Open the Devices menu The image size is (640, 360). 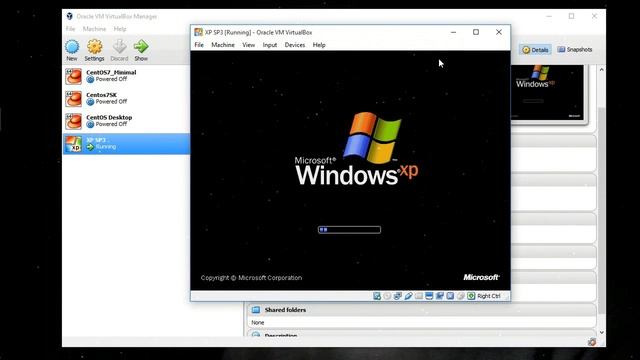pos(295,45)
